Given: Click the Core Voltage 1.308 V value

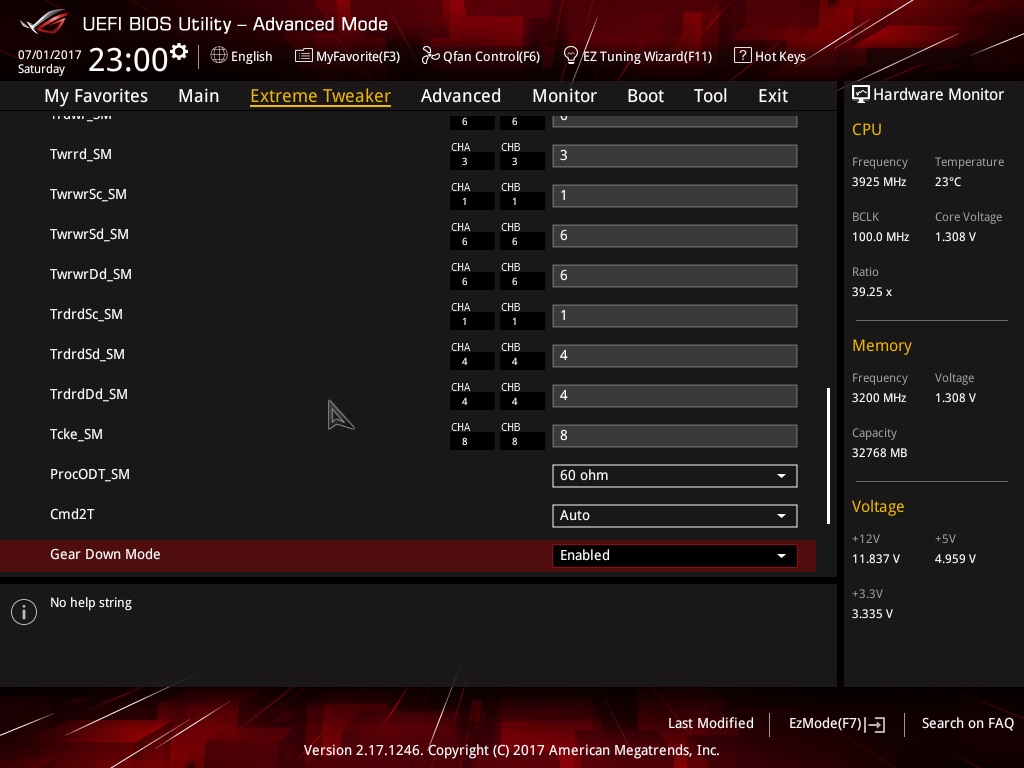Looking at the screenshot, I should (955, 236).
